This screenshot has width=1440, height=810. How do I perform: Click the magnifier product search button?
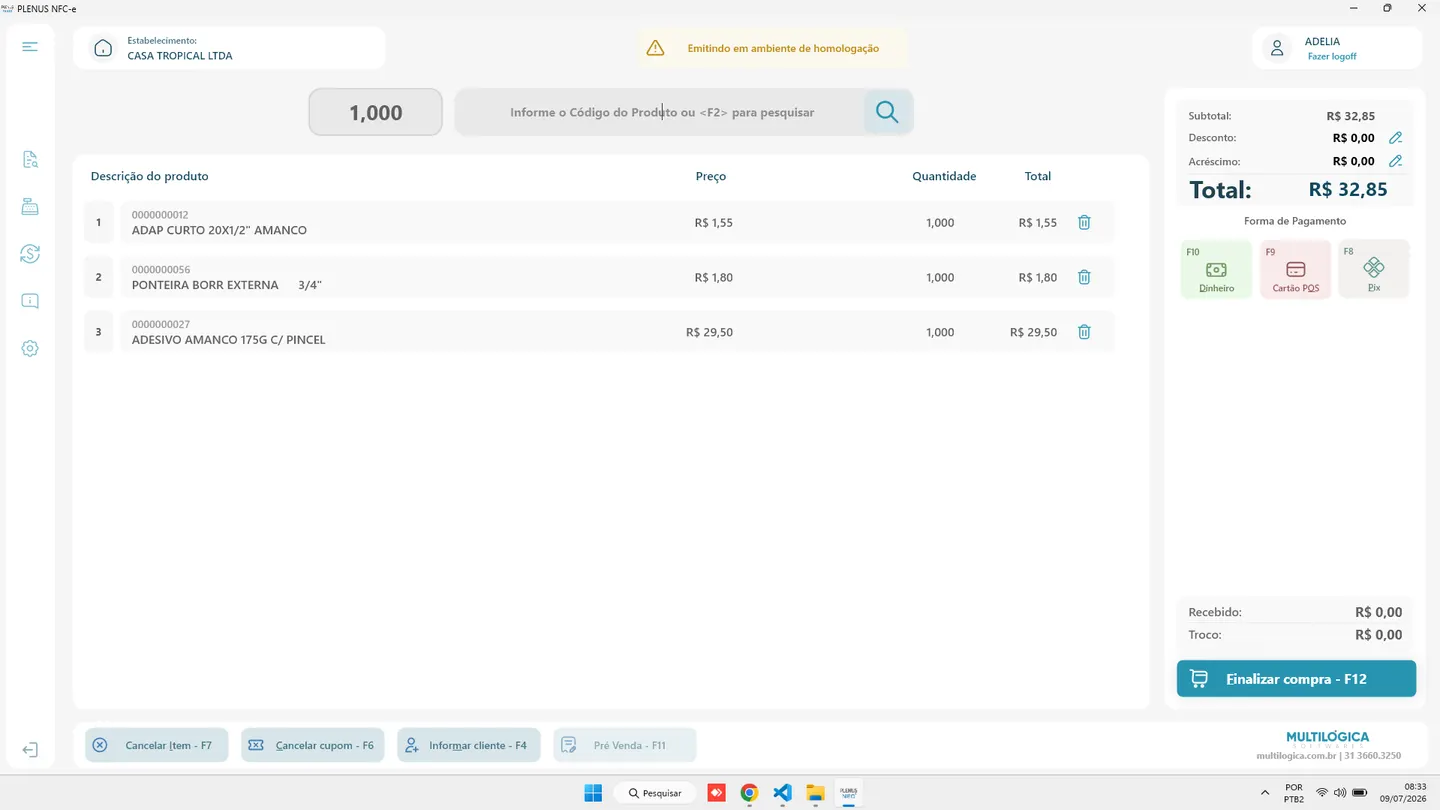(x=887, y=112)
